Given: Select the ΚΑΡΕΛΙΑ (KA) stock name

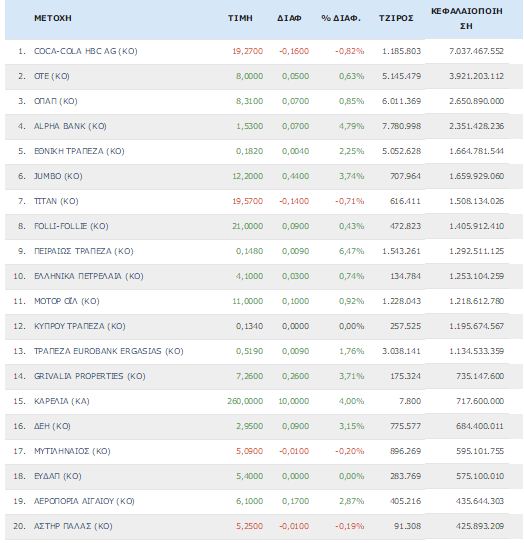Looking at the screenshot, I should coord(62,401).
